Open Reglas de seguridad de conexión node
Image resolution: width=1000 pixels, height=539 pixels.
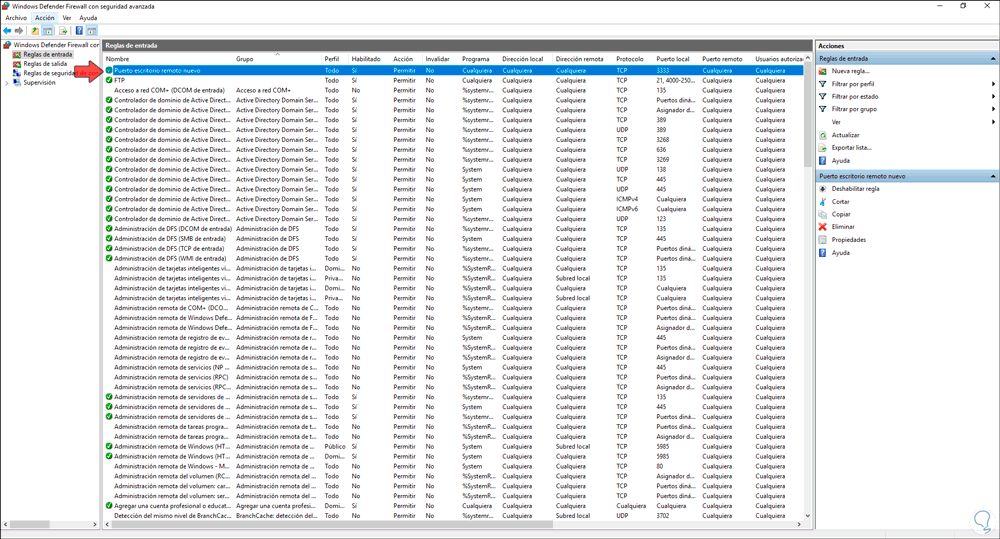61,73
